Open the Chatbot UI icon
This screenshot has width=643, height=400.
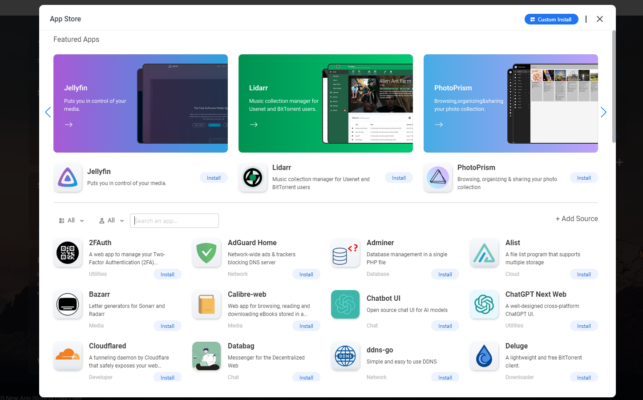[345, 304]
